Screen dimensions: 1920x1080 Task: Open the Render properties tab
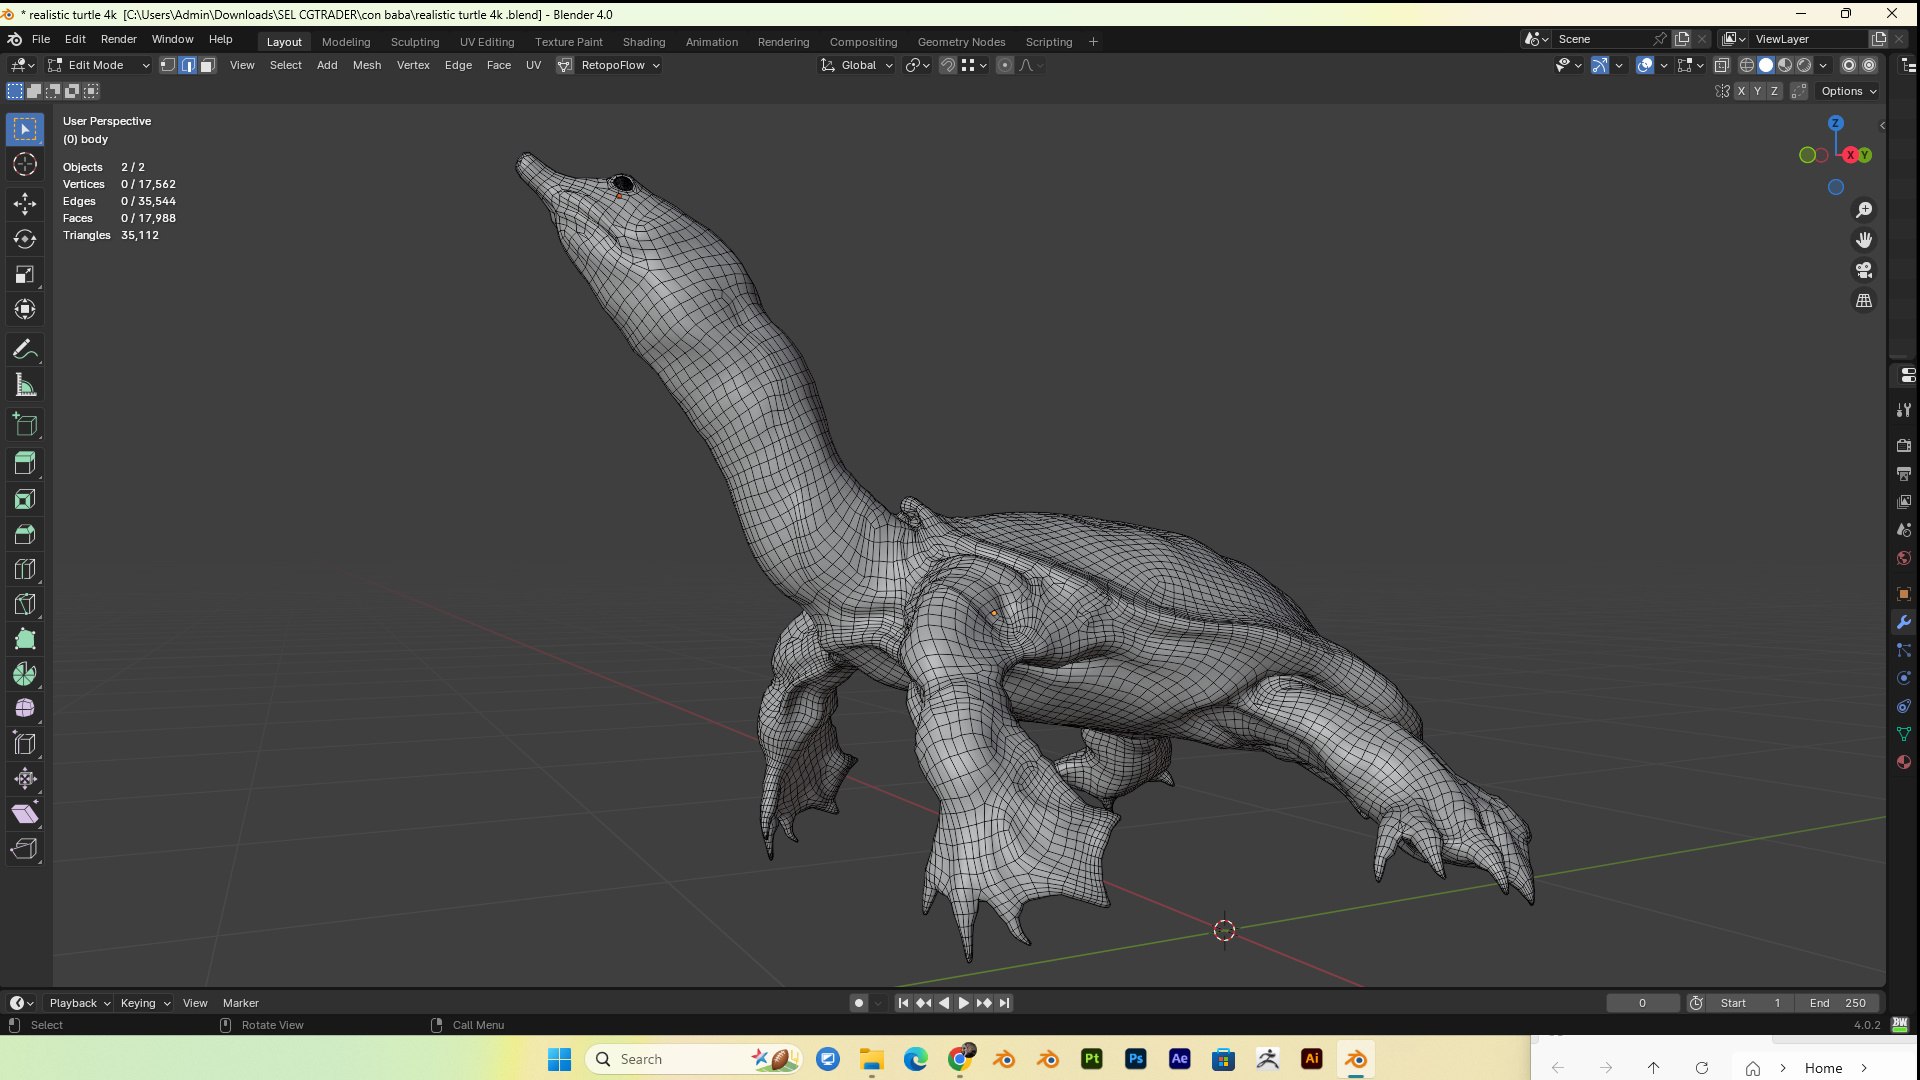point(1904,445)
